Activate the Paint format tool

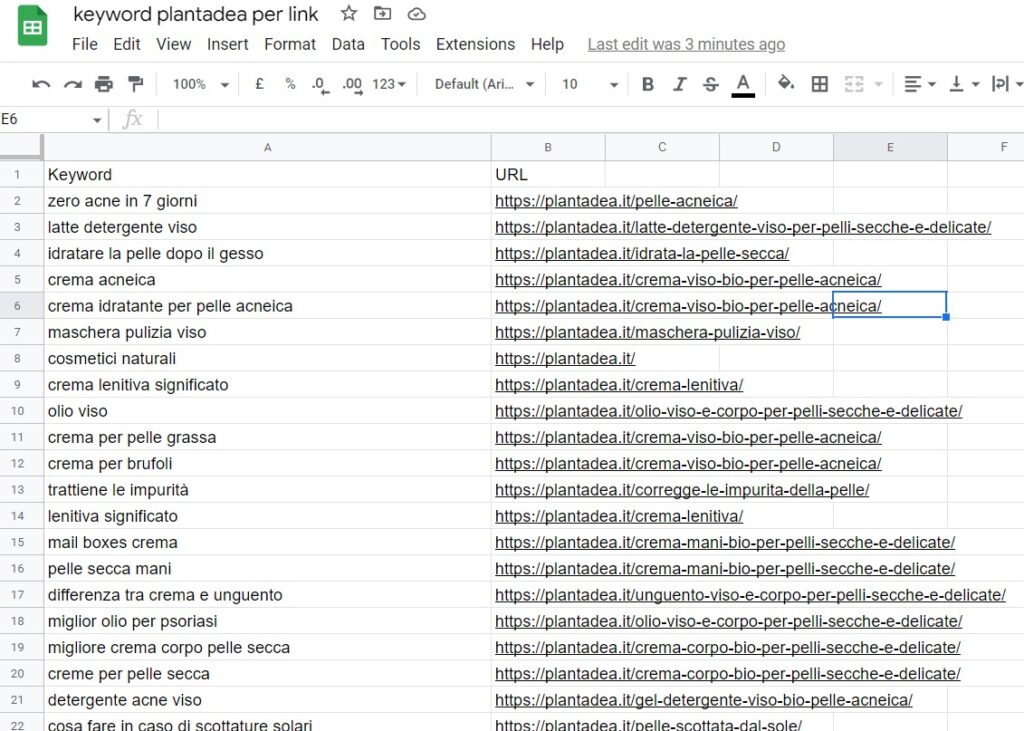135,84
